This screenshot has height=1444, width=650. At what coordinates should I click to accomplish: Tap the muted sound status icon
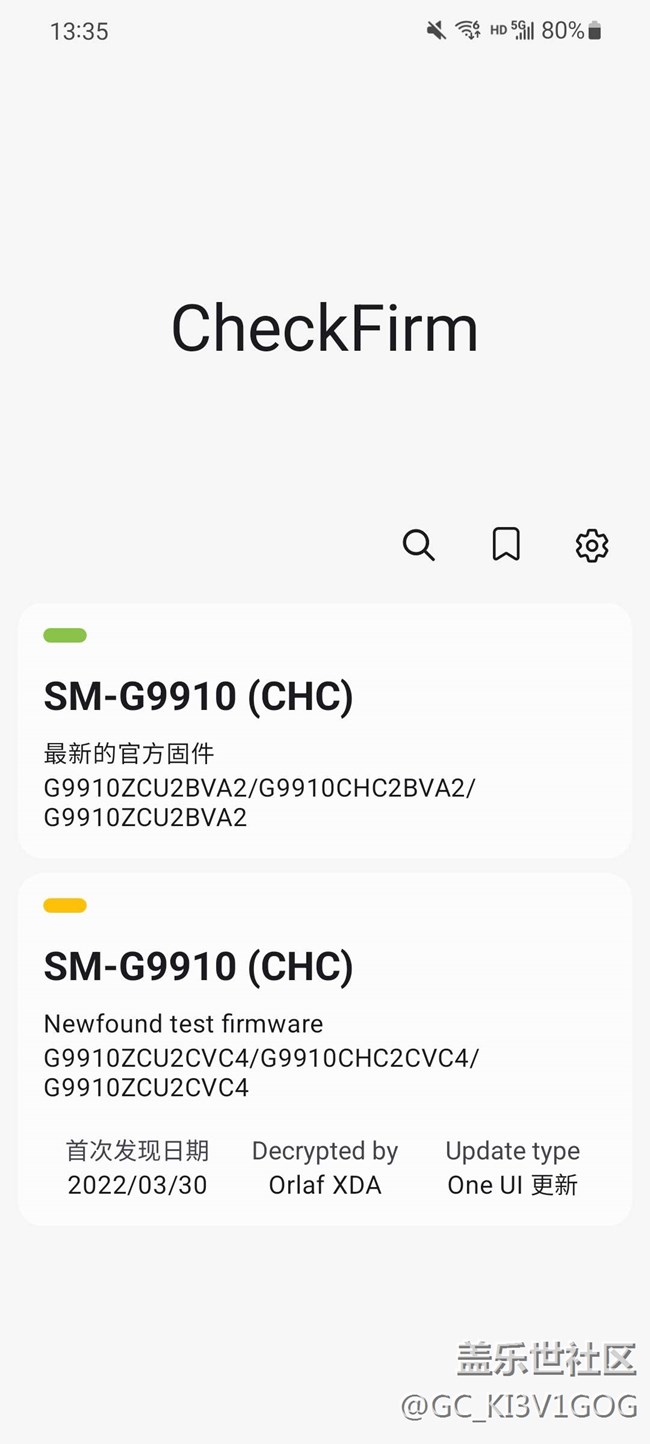tap(436, 31)
